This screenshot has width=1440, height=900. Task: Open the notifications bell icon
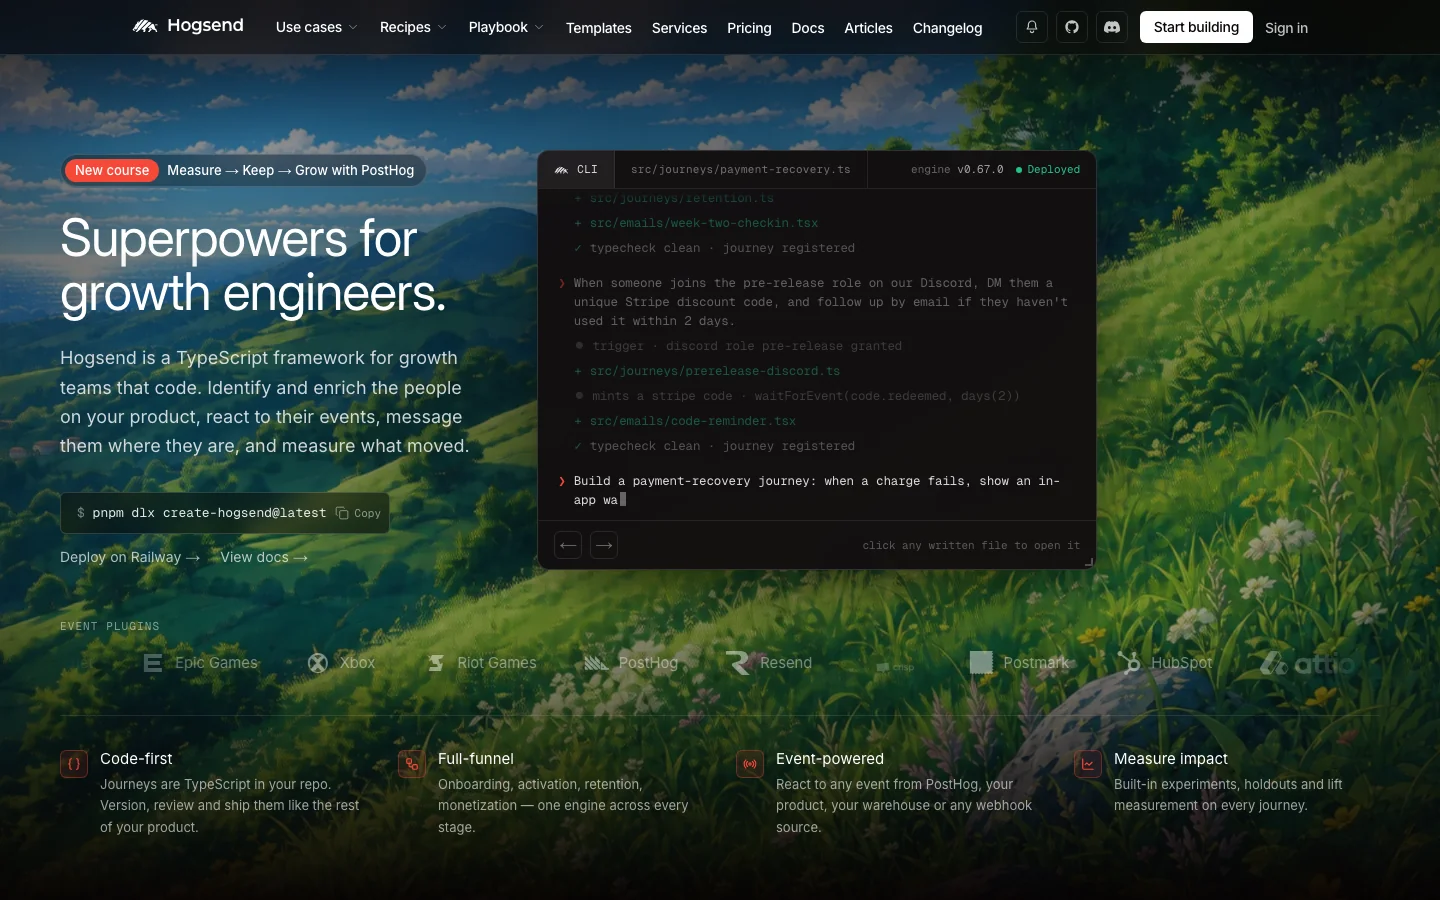(x=1032, y=27)
